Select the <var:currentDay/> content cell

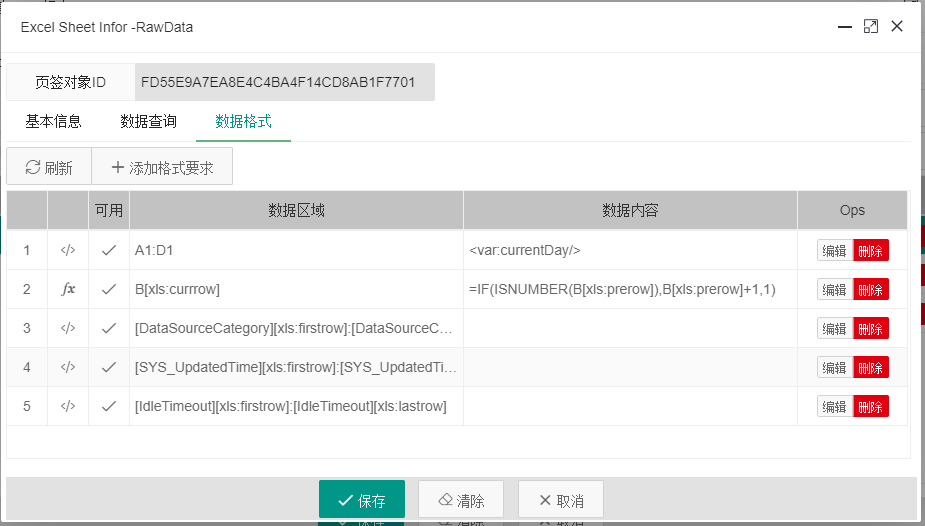pyautogui.click(x=630, y=250)
